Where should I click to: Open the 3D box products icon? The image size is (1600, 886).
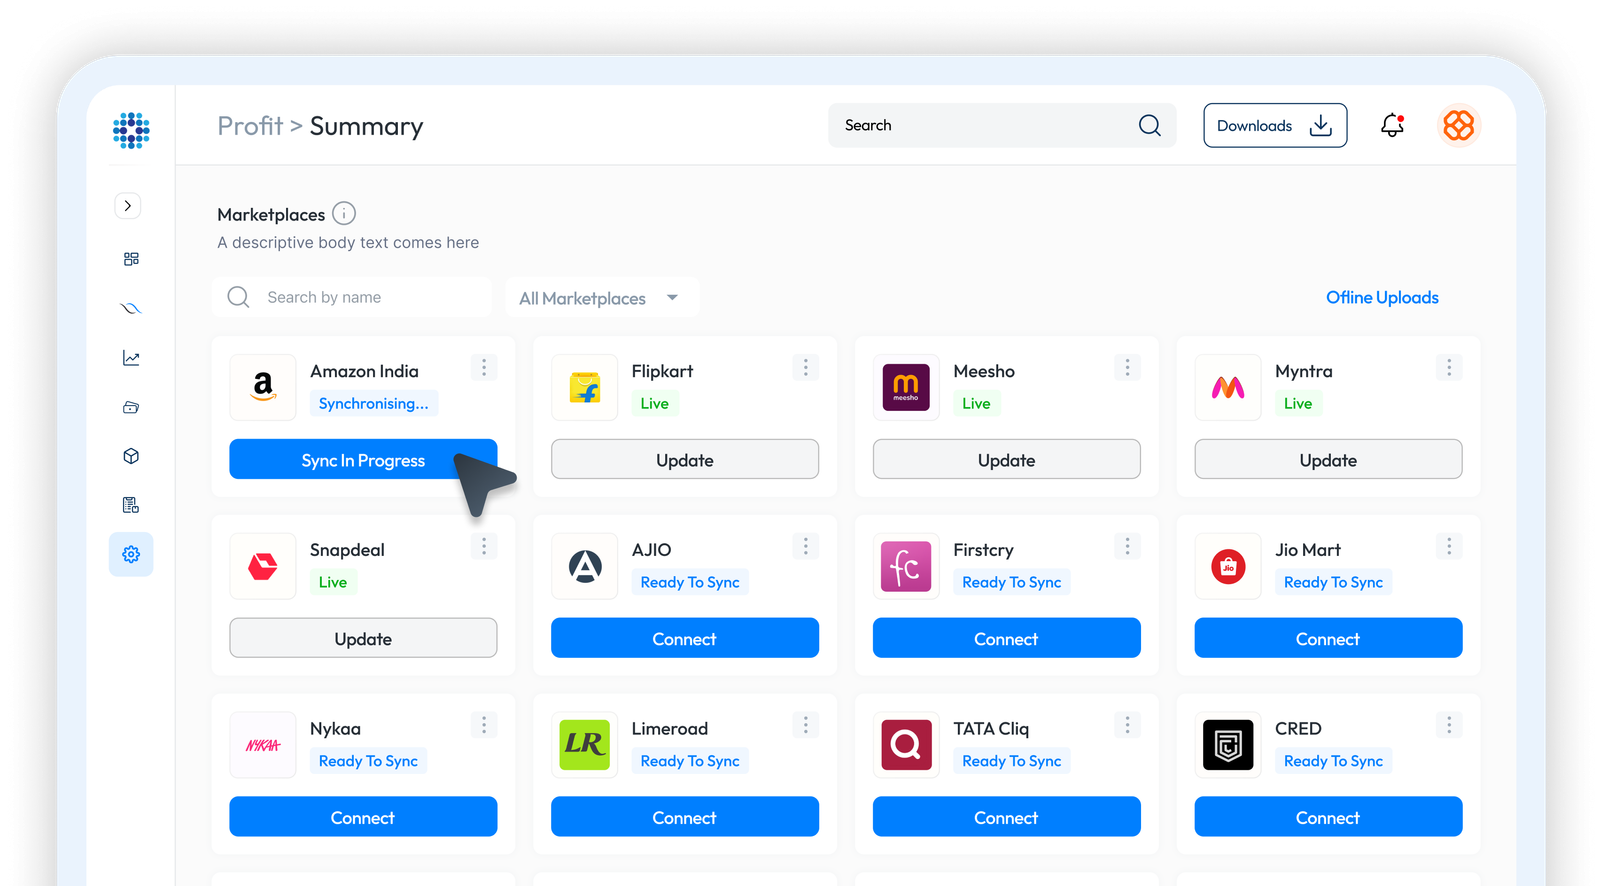131,456
